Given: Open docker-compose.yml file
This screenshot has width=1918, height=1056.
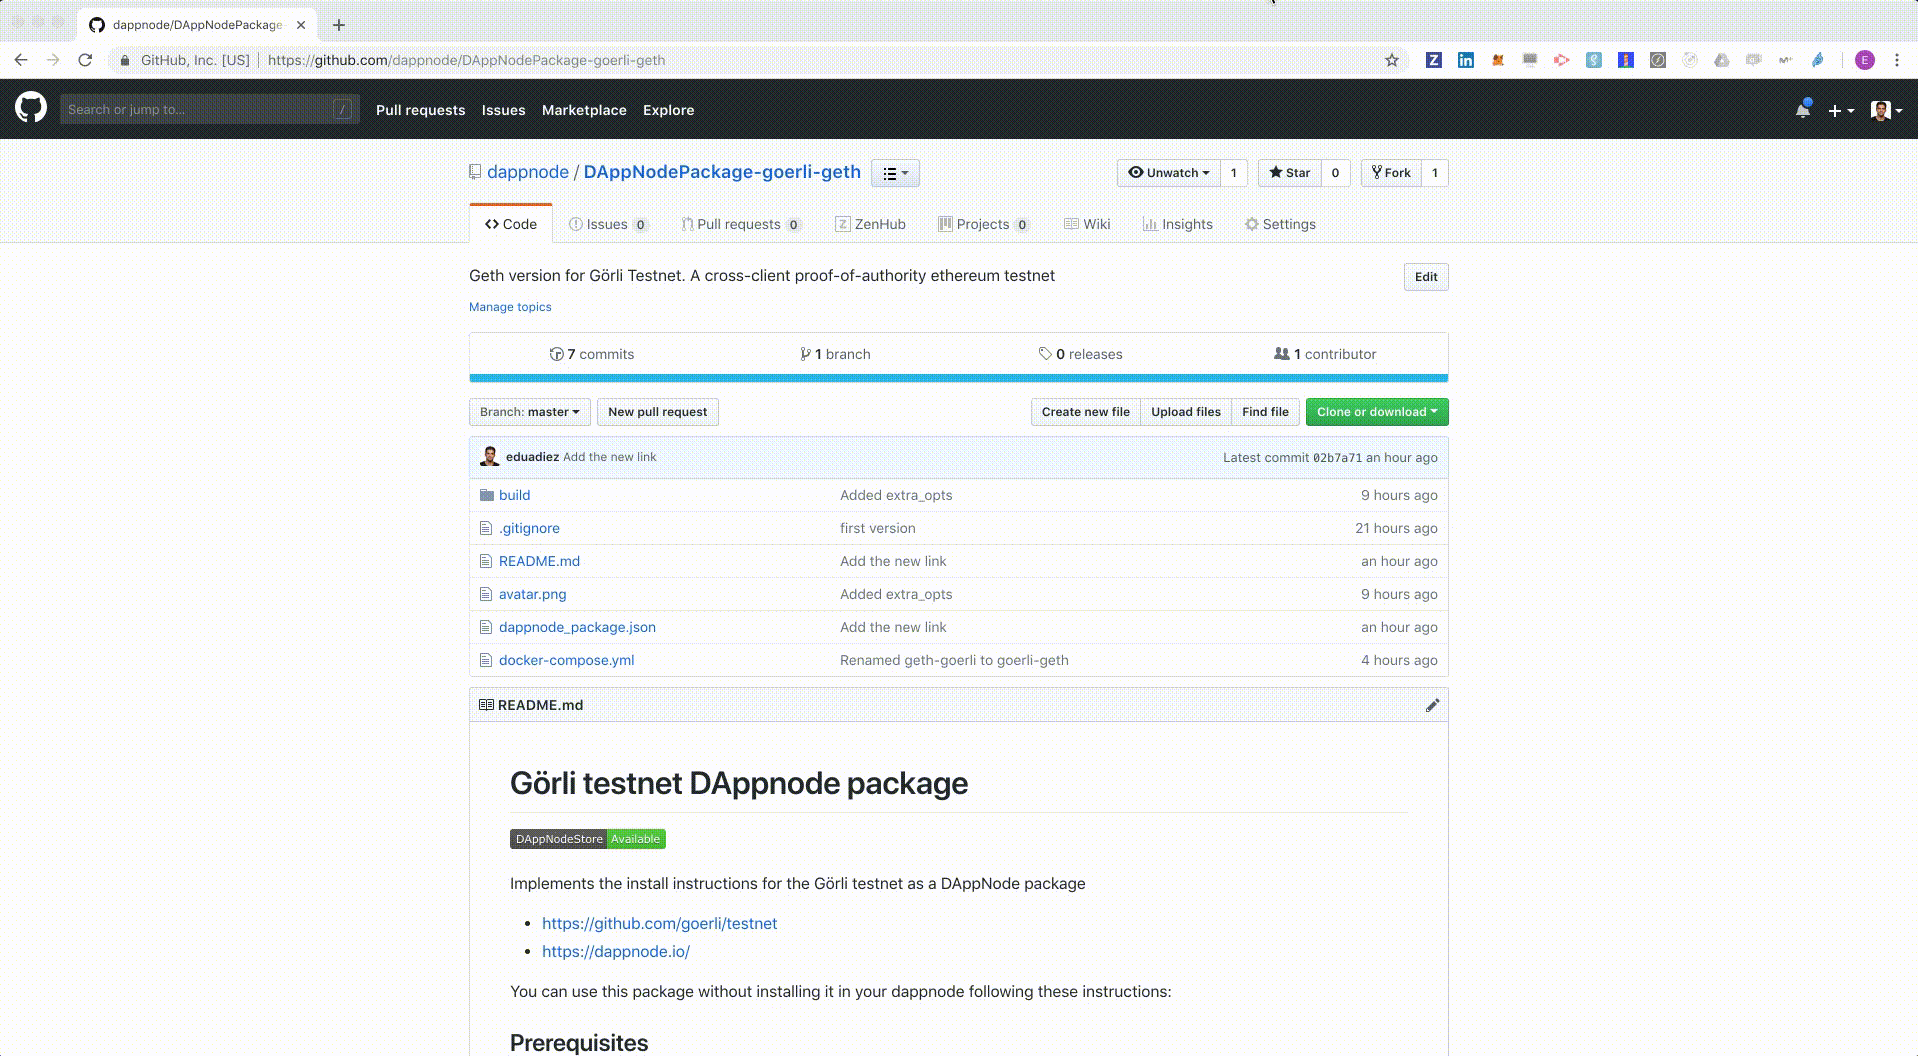Looking at the screenshot, I should (x=566, y=660).
